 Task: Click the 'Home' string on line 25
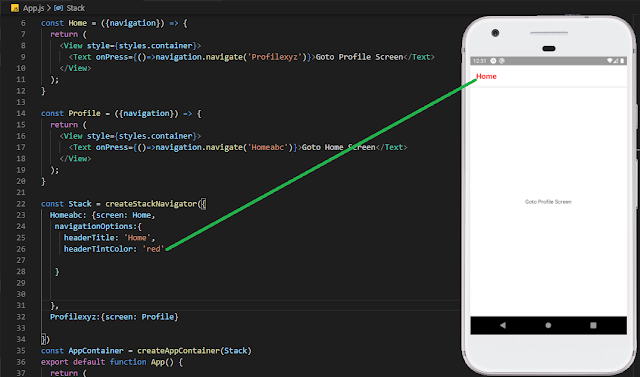coord(137,237)
